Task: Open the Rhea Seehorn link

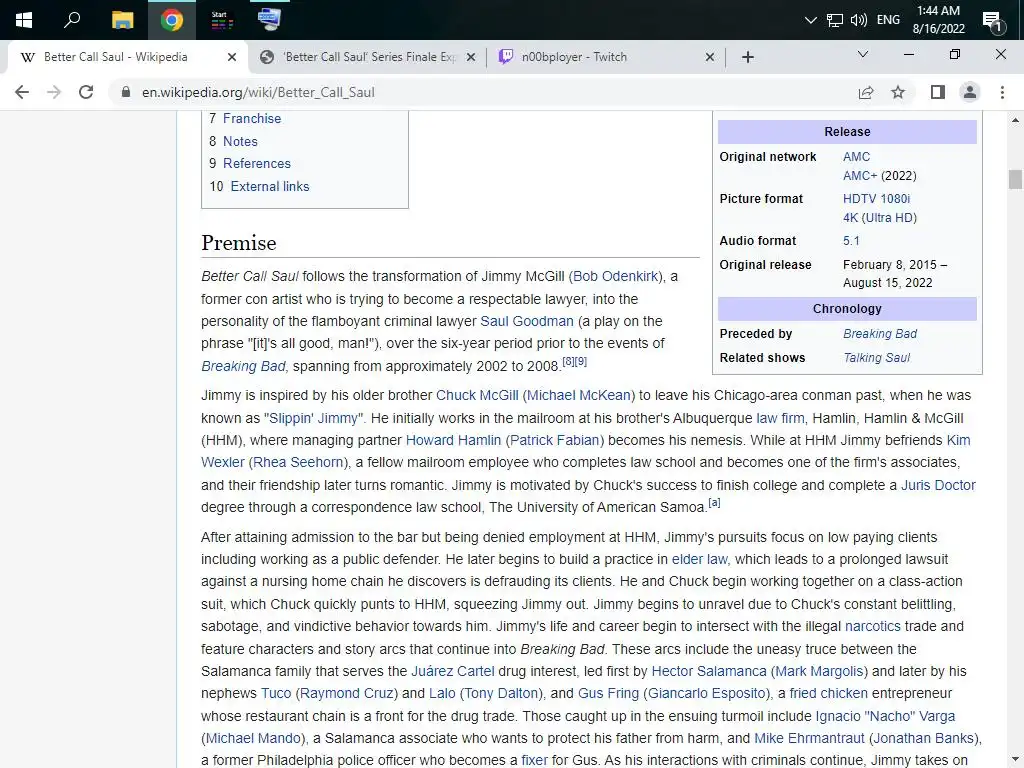Action: click(x=298, y=462)
